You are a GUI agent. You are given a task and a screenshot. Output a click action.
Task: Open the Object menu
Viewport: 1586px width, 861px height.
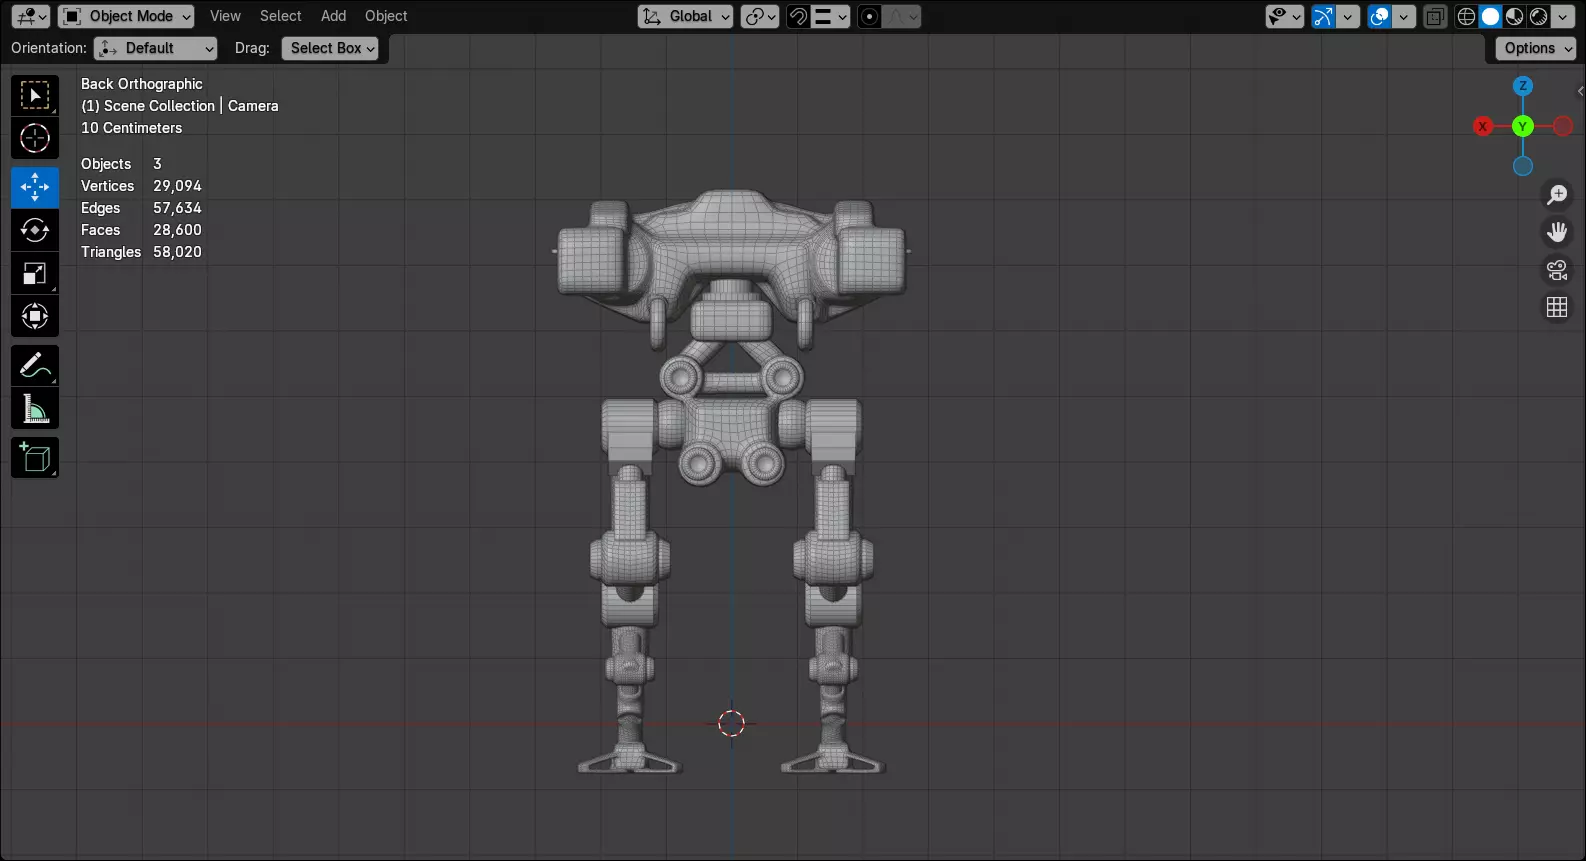tap(386, 16)
